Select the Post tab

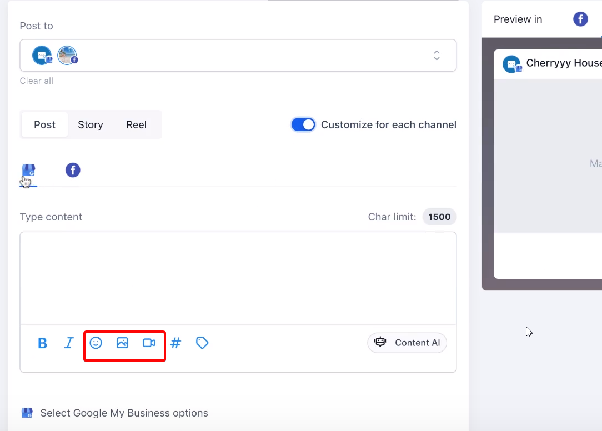coord(45,125)
